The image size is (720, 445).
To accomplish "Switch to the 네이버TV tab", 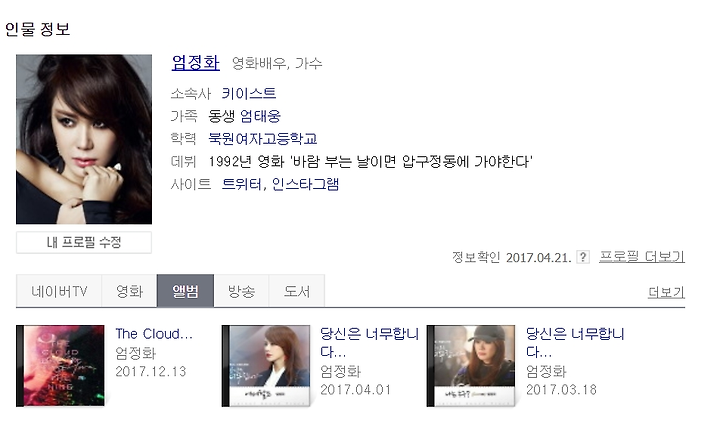I will [59, 291].
